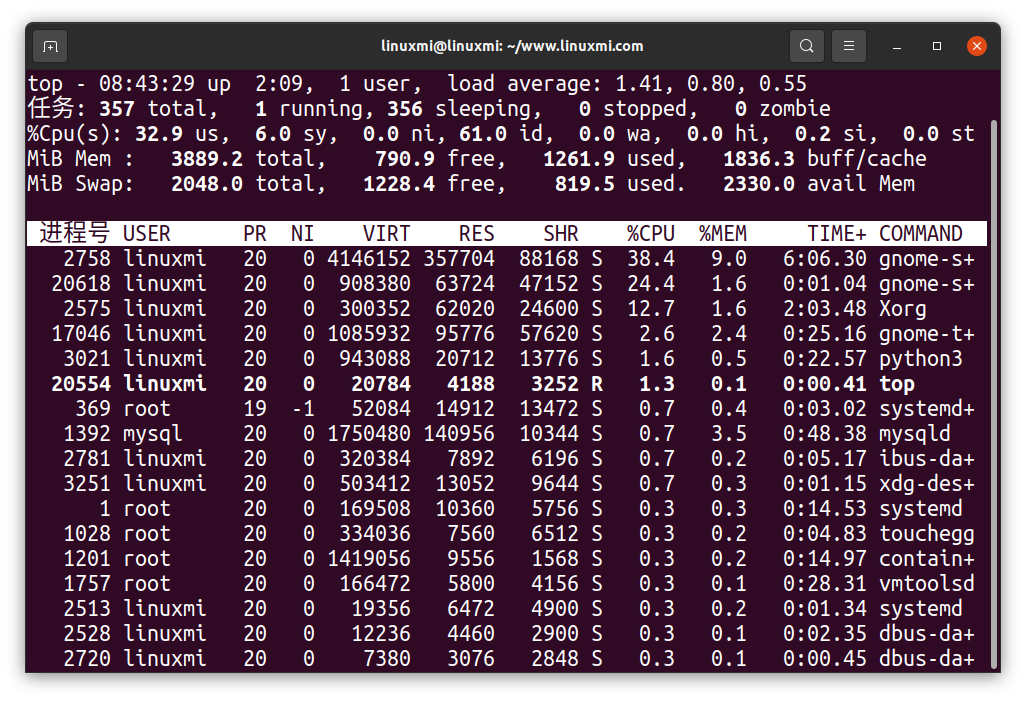Click the 2048.0 swap total value
The width and height of the screenshot is (1026, 701).
coord(207,184)
